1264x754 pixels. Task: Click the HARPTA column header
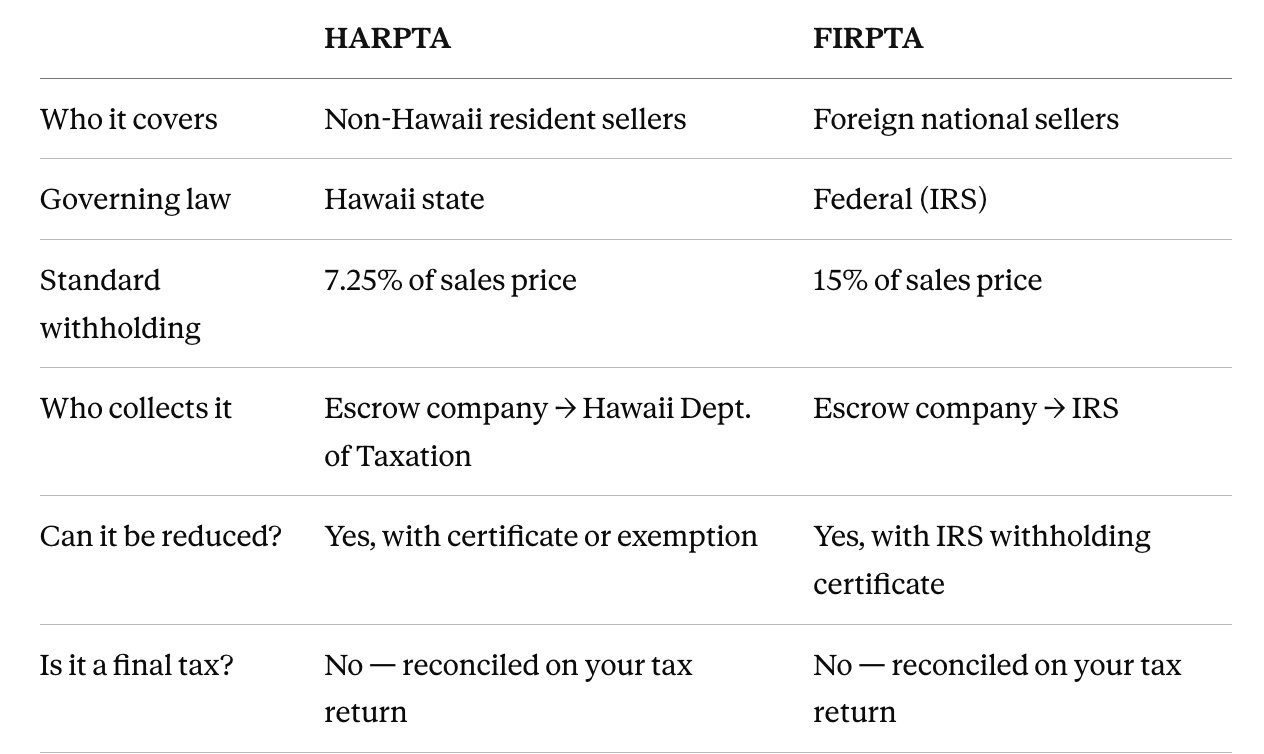pyautogui.click(x=387, y=38)
